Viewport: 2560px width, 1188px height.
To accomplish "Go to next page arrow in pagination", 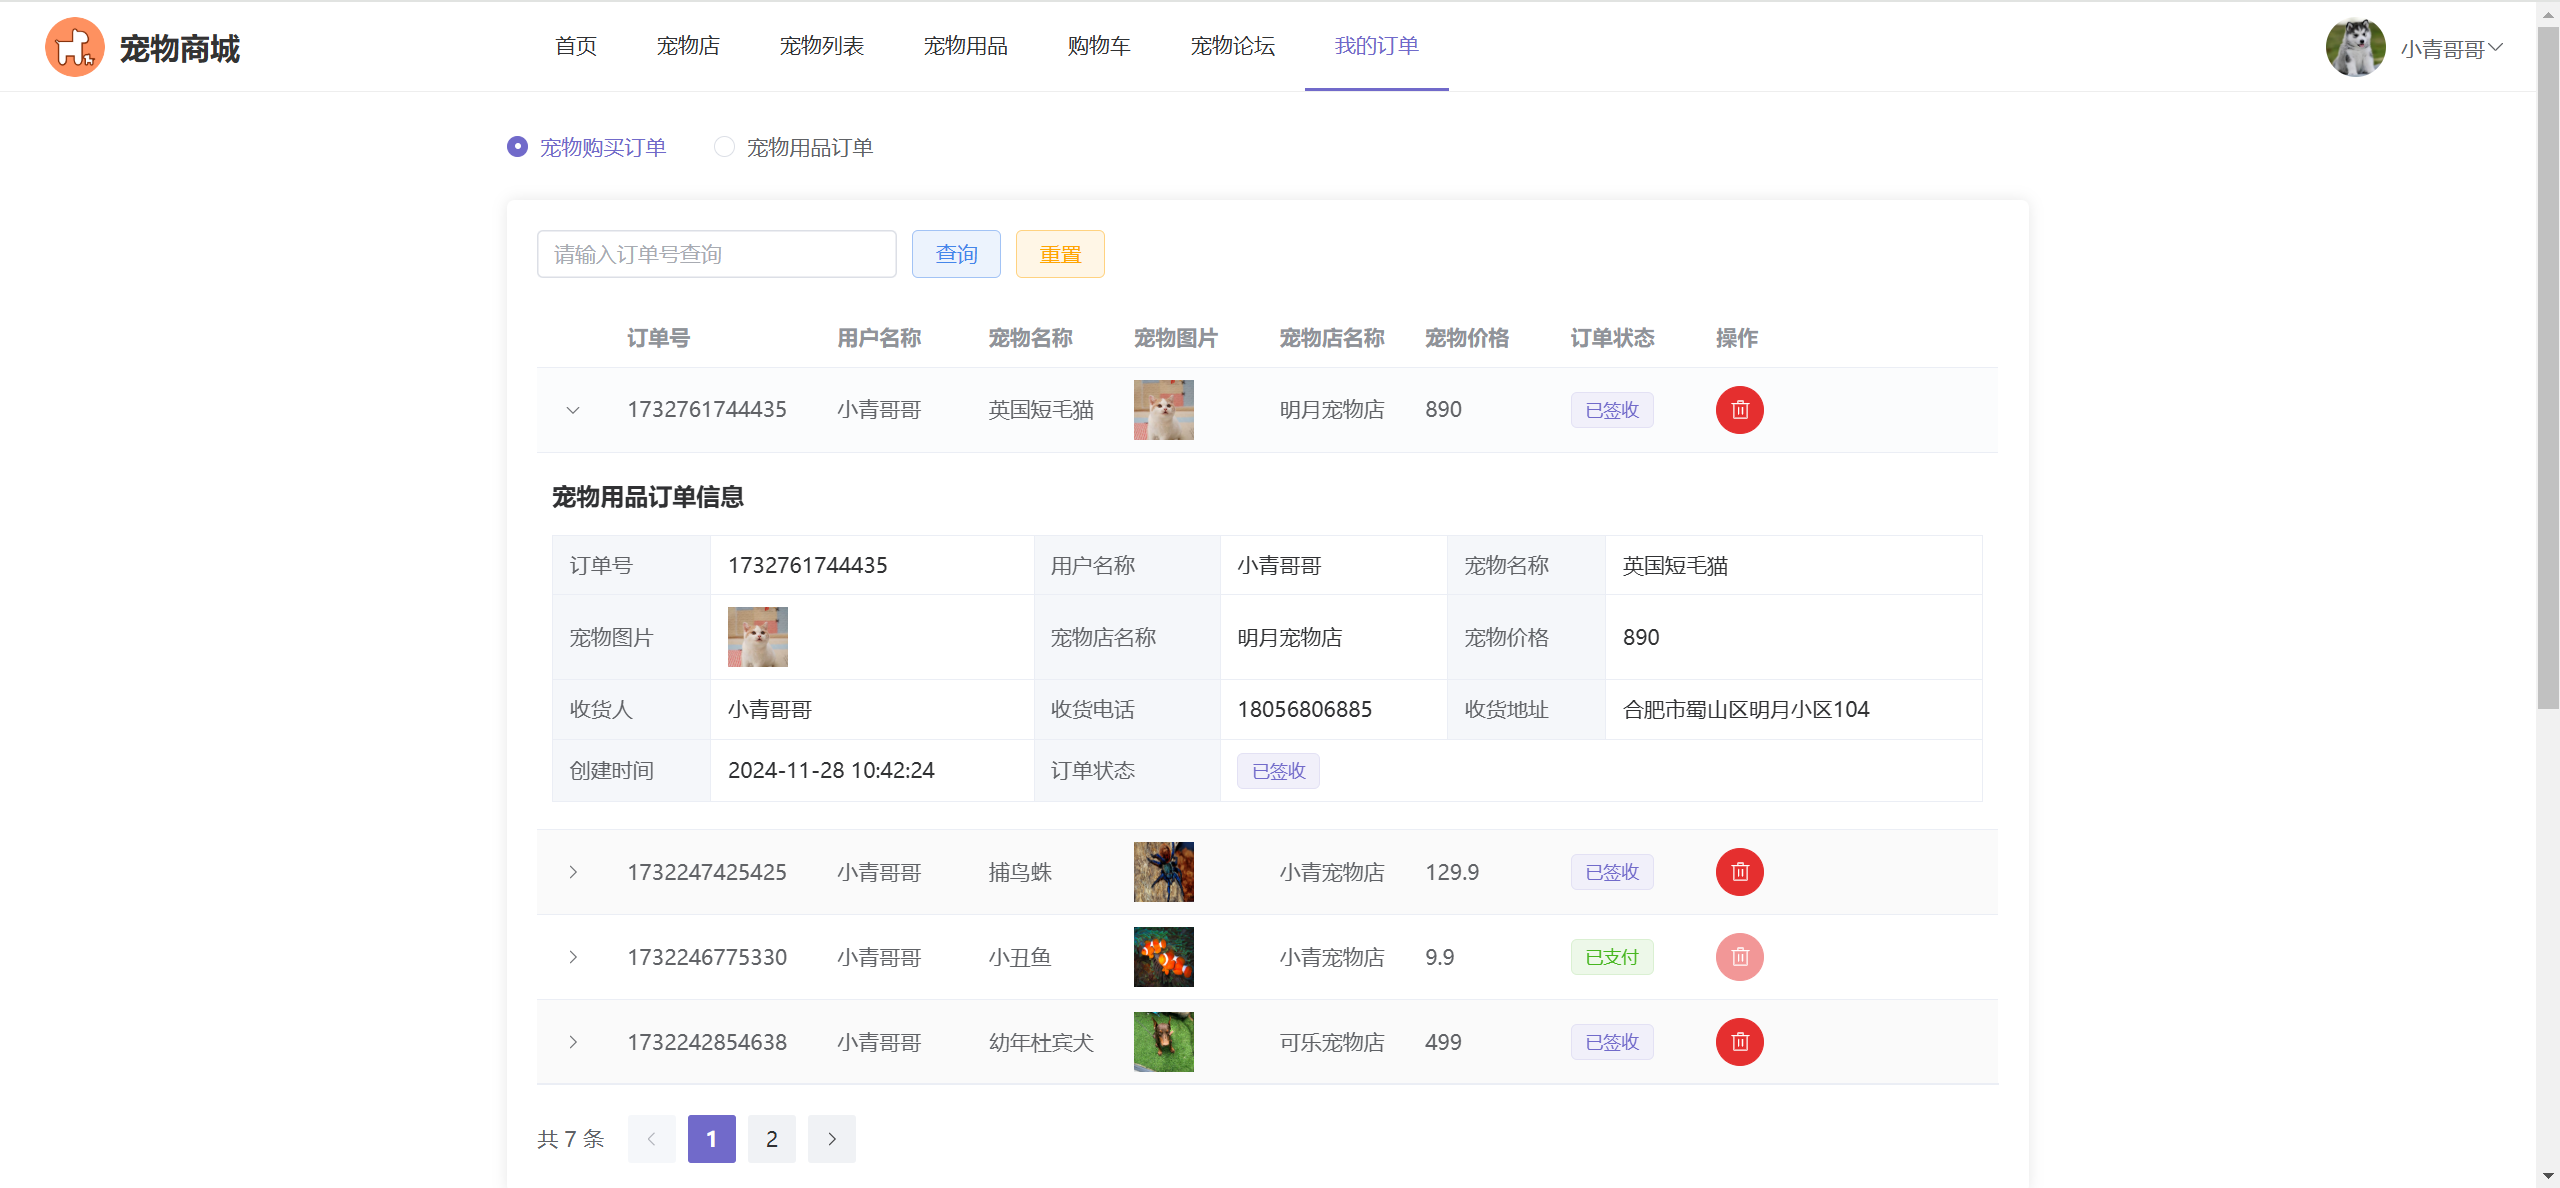I will (831, 1139).
